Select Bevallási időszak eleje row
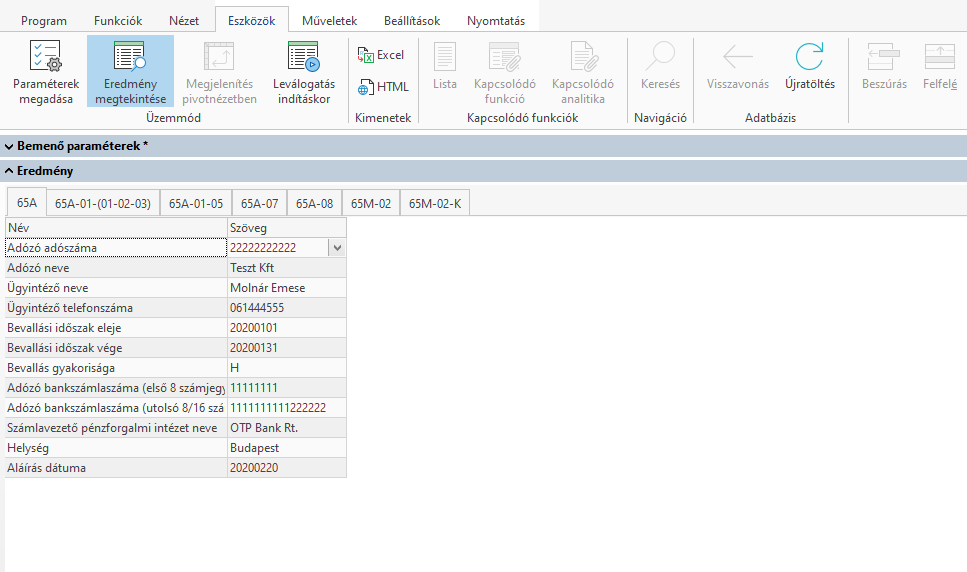The image size is (967, 572). 116,328
